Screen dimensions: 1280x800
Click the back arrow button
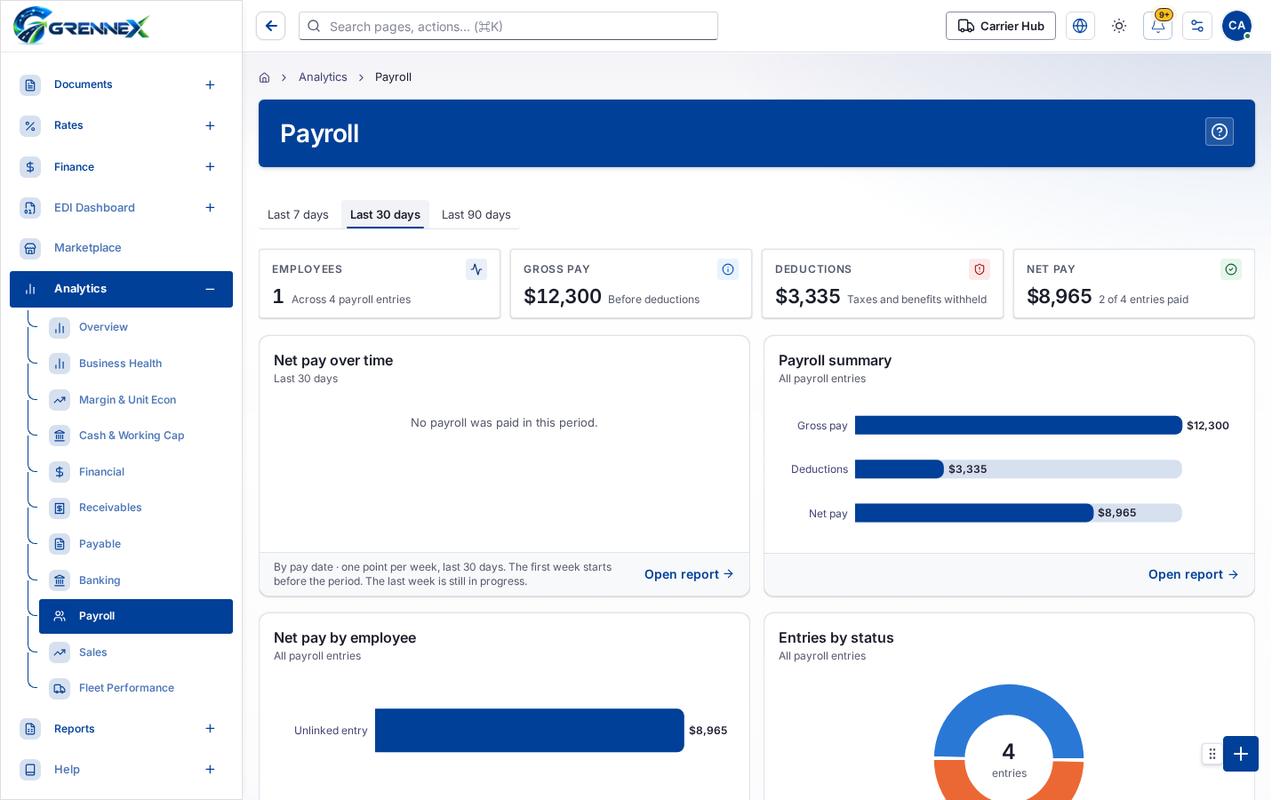coord(270,26)
